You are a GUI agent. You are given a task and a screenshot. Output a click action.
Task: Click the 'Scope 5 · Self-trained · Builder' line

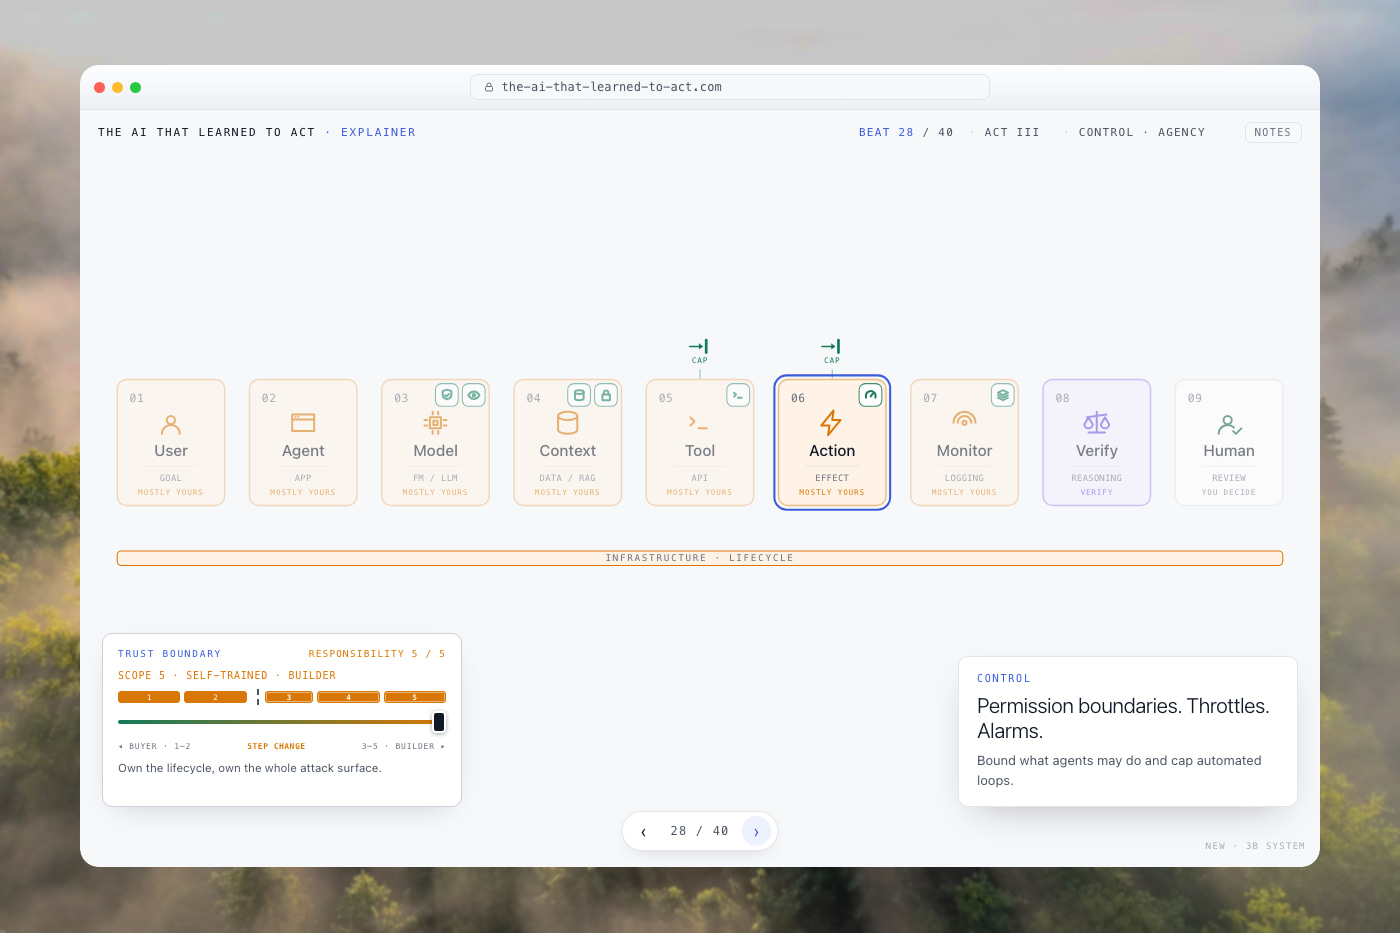[x=227, y=675]
